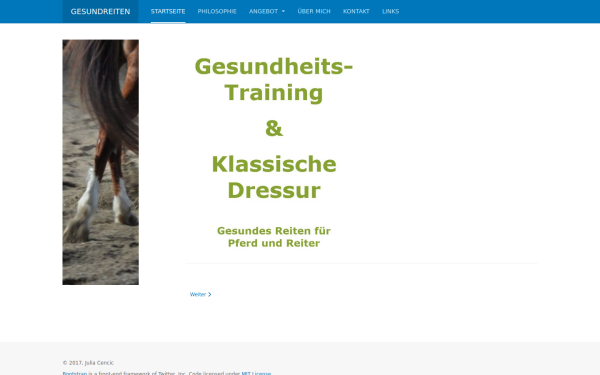The image size is (600, 375).
Task: Navigate to the KONTAKT page
Action: tap(356, 11)
